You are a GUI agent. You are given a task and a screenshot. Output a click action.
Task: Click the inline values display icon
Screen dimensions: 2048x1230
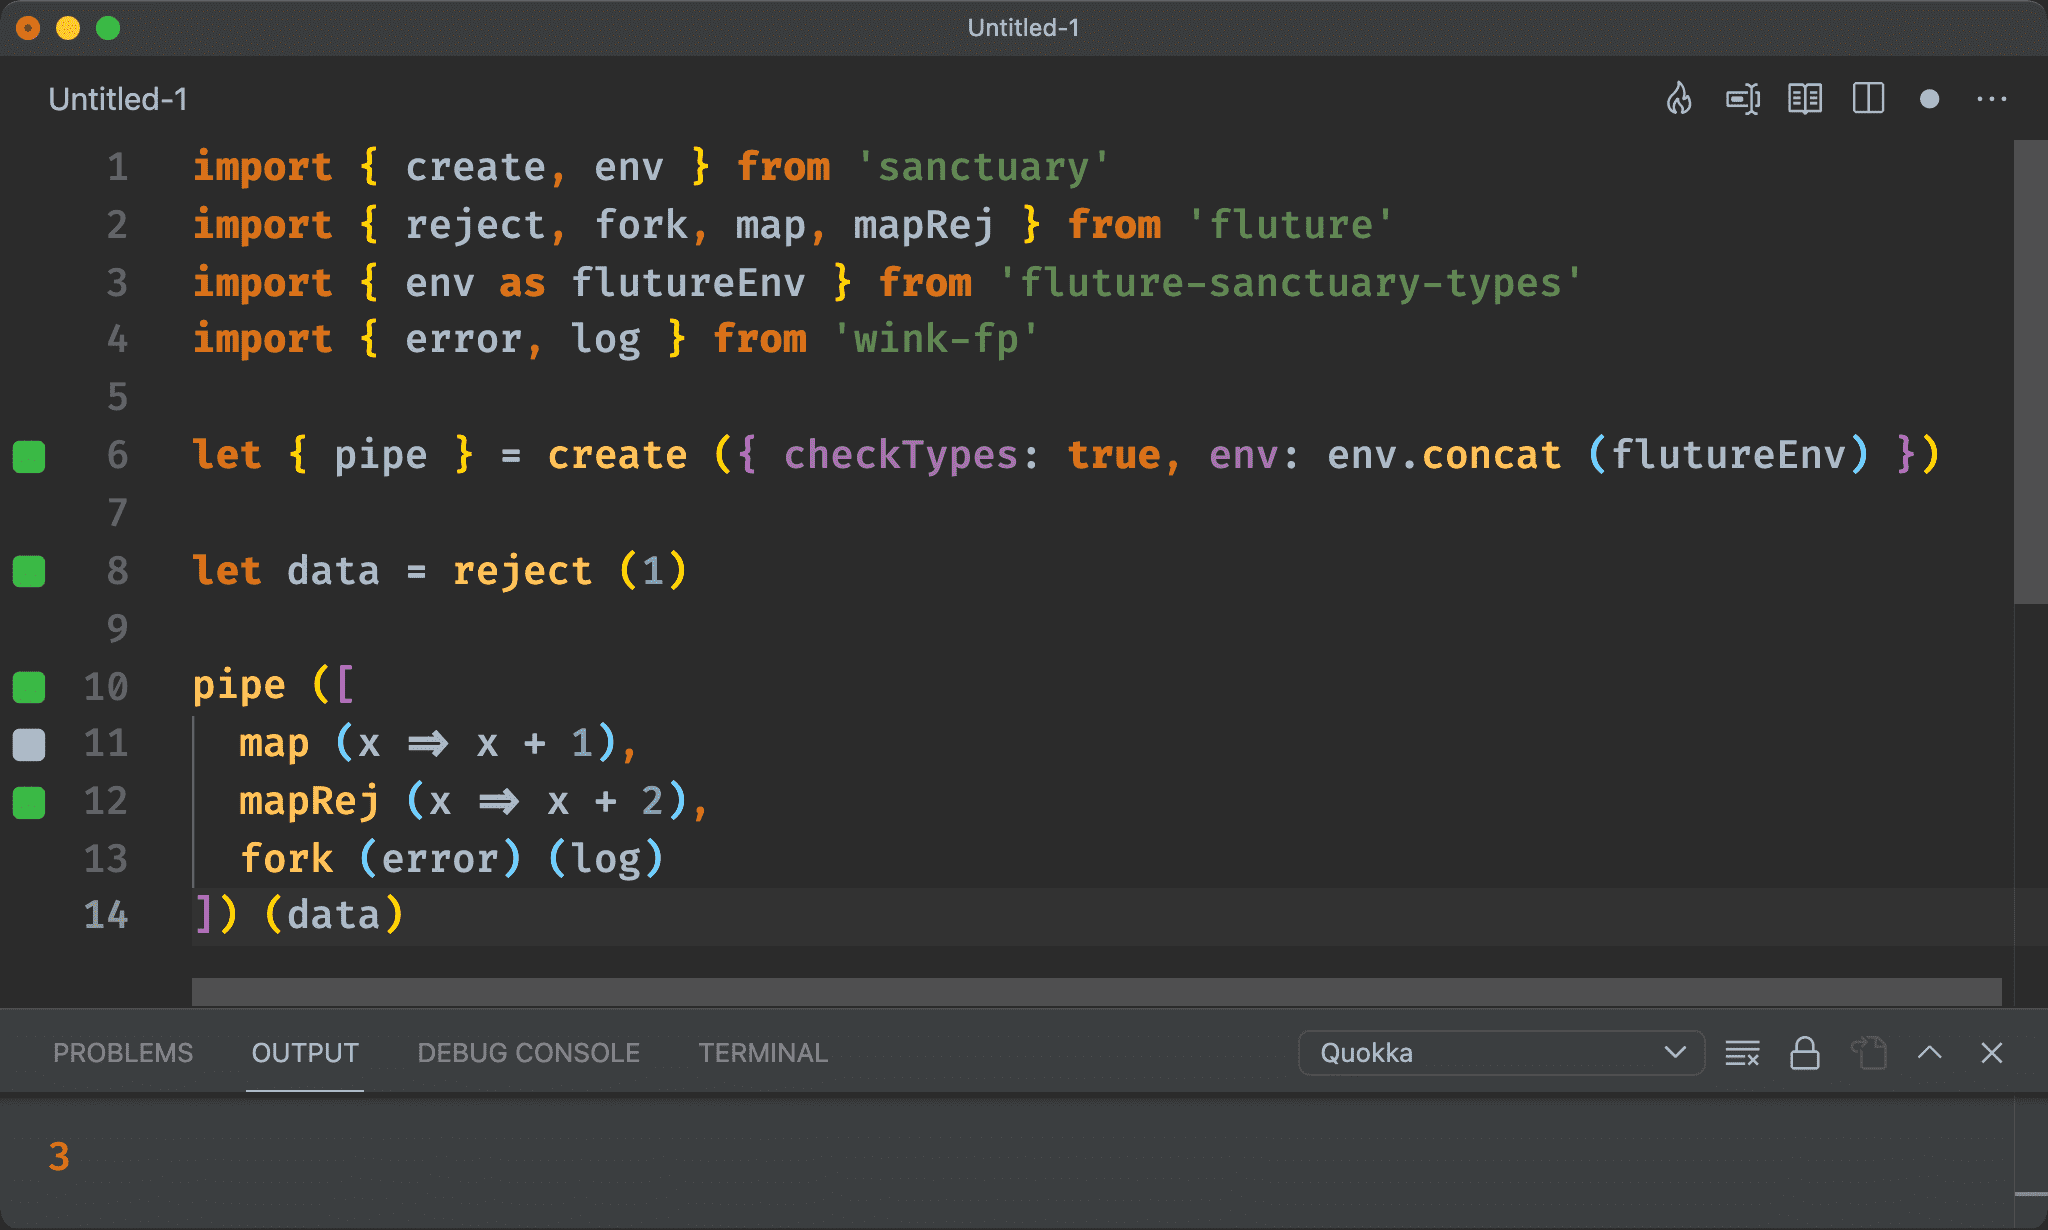coord(1743,99)
